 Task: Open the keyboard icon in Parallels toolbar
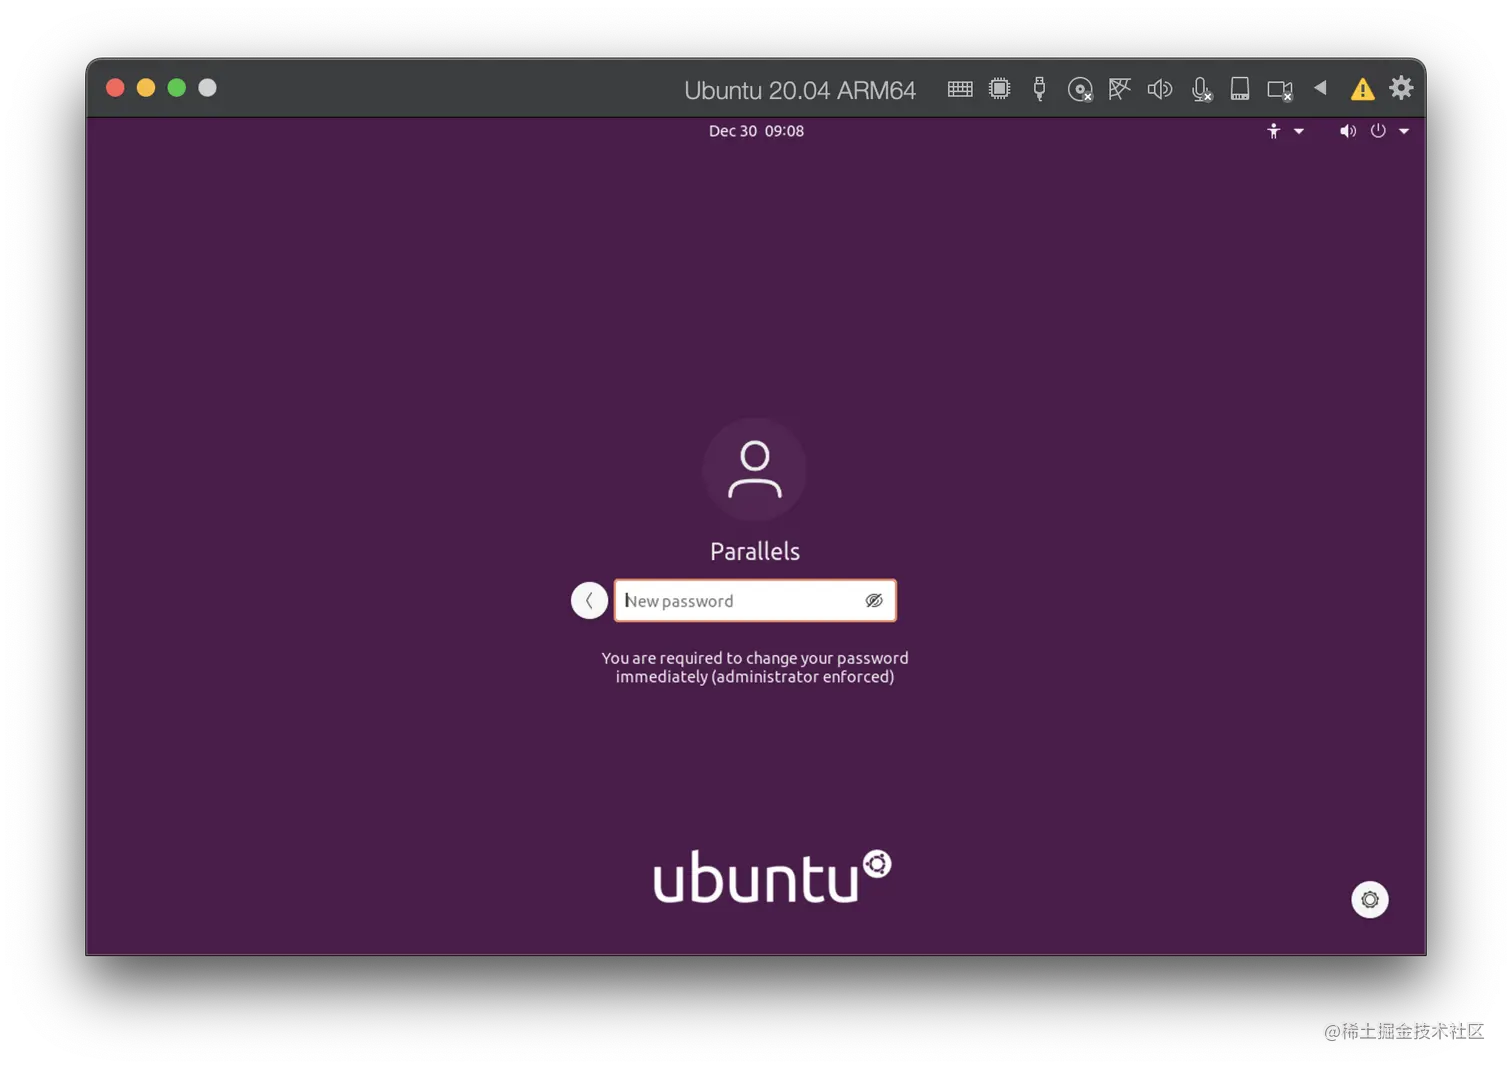[959, 89]
